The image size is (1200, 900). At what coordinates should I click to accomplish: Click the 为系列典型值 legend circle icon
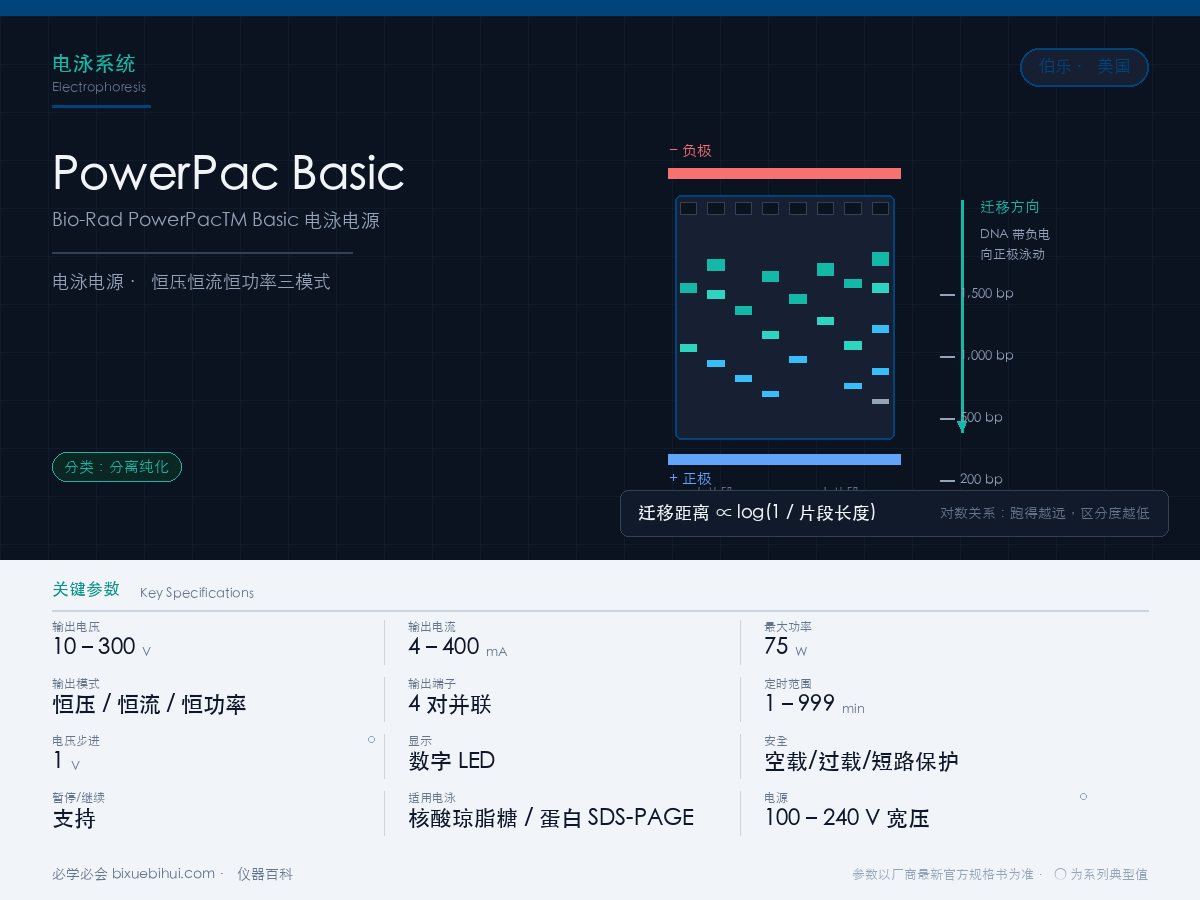pos(1061,874)
